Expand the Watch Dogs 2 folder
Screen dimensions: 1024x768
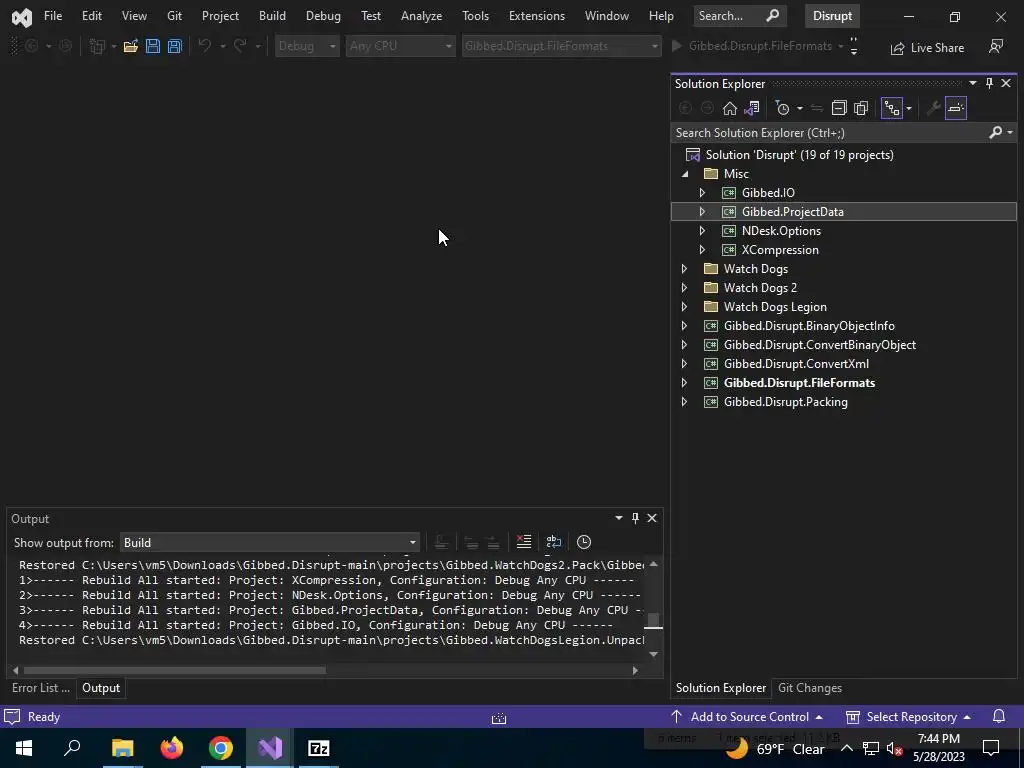[684, 287]
